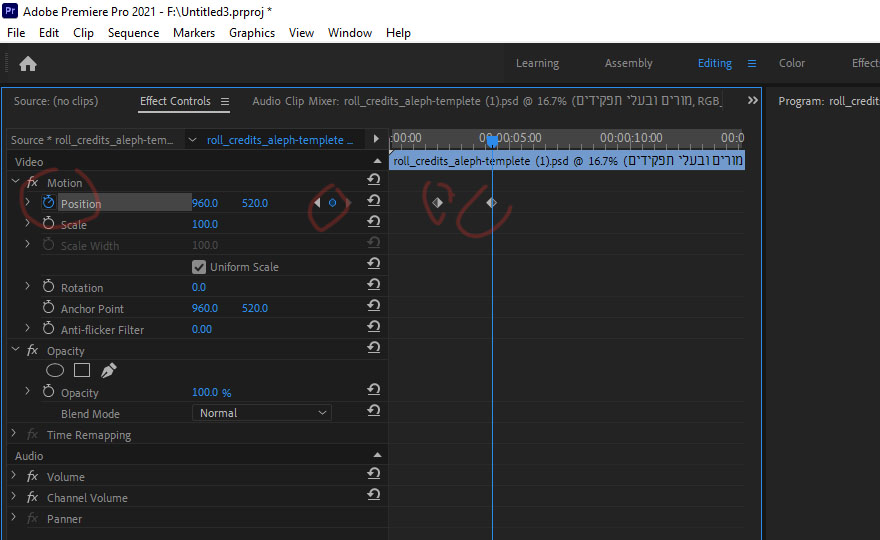Switch to the Color workspace
The height and width of the screenshot is (540, 880).
pyautogui.click(x=792, y=64)
